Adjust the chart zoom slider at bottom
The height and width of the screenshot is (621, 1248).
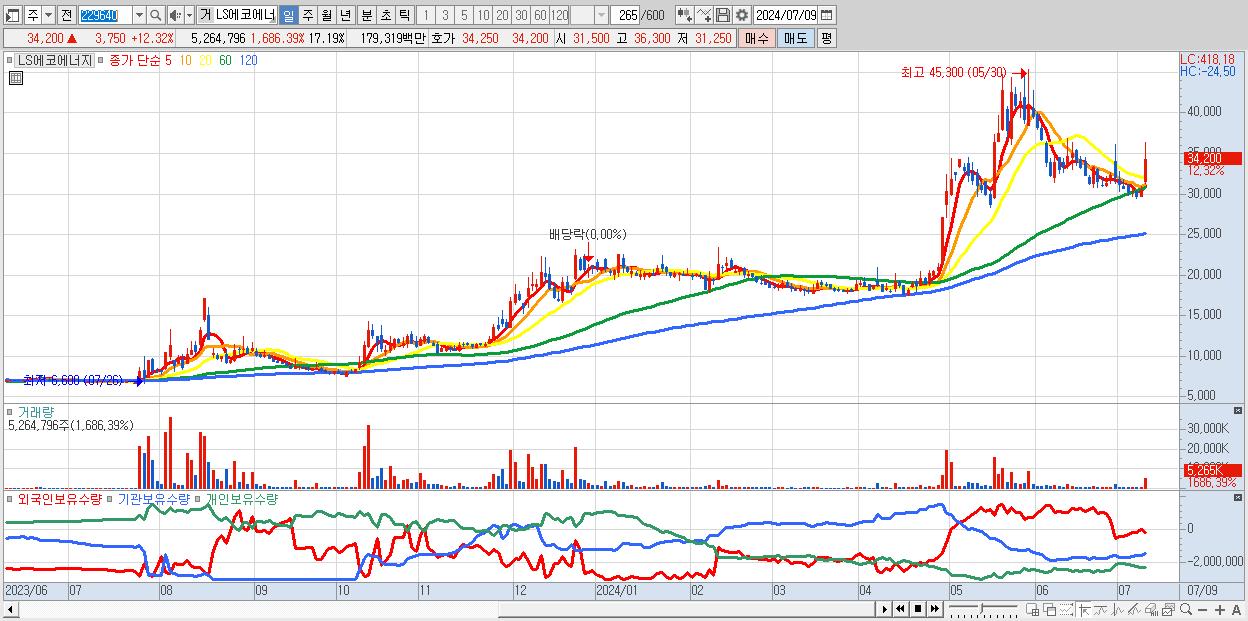pos(983,609)
